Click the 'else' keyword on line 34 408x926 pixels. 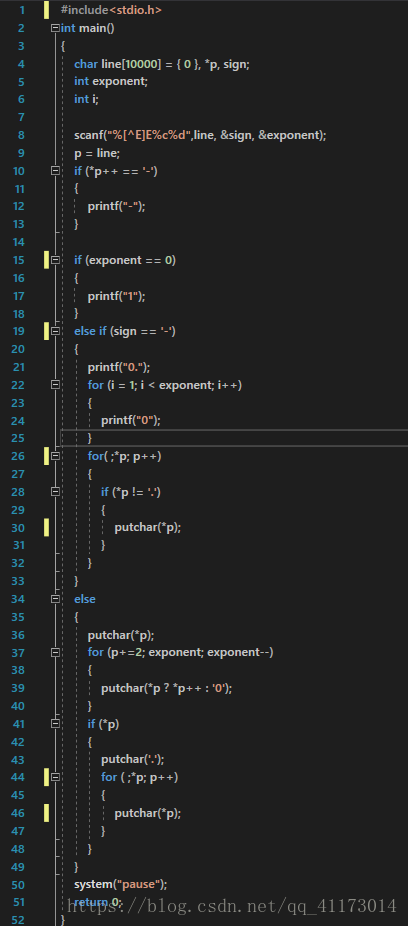(84, 599)
